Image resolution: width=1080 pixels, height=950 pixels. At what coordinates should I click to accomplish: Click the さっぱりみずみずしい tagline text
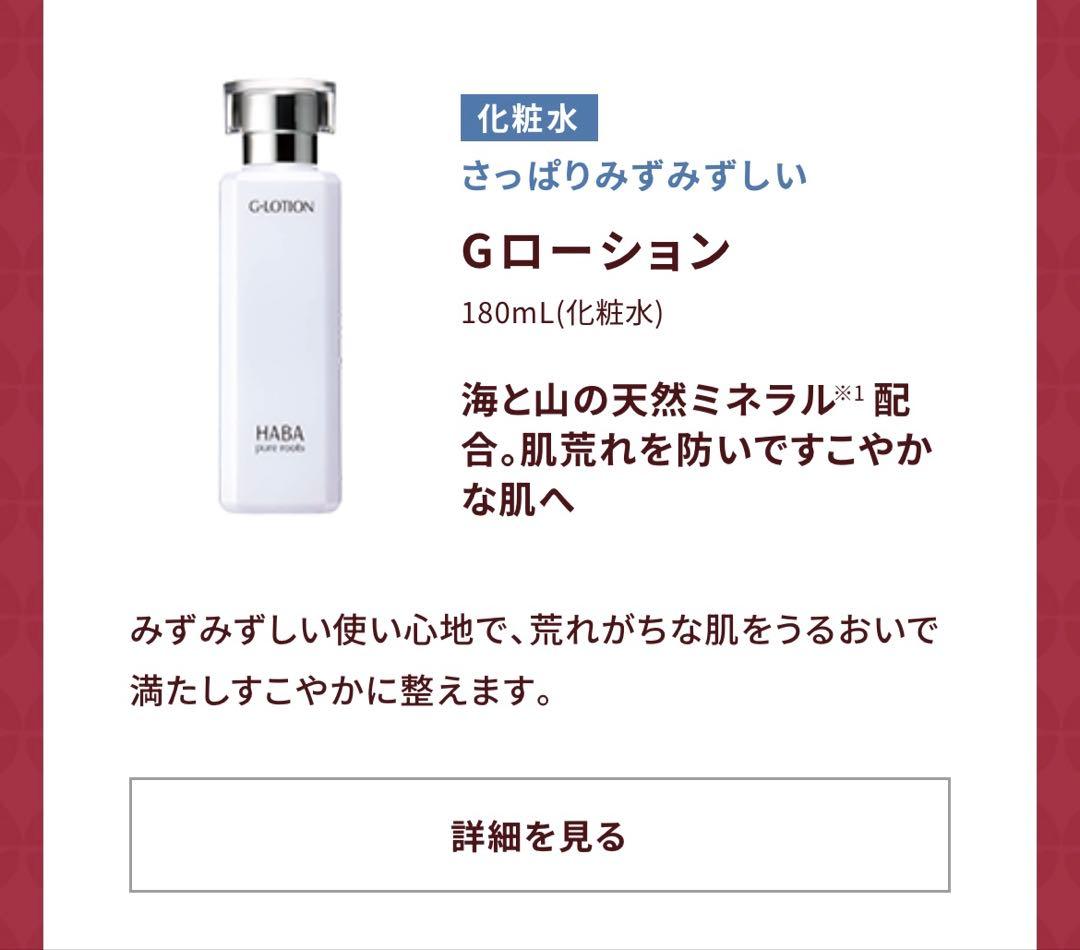click(634, 175)
